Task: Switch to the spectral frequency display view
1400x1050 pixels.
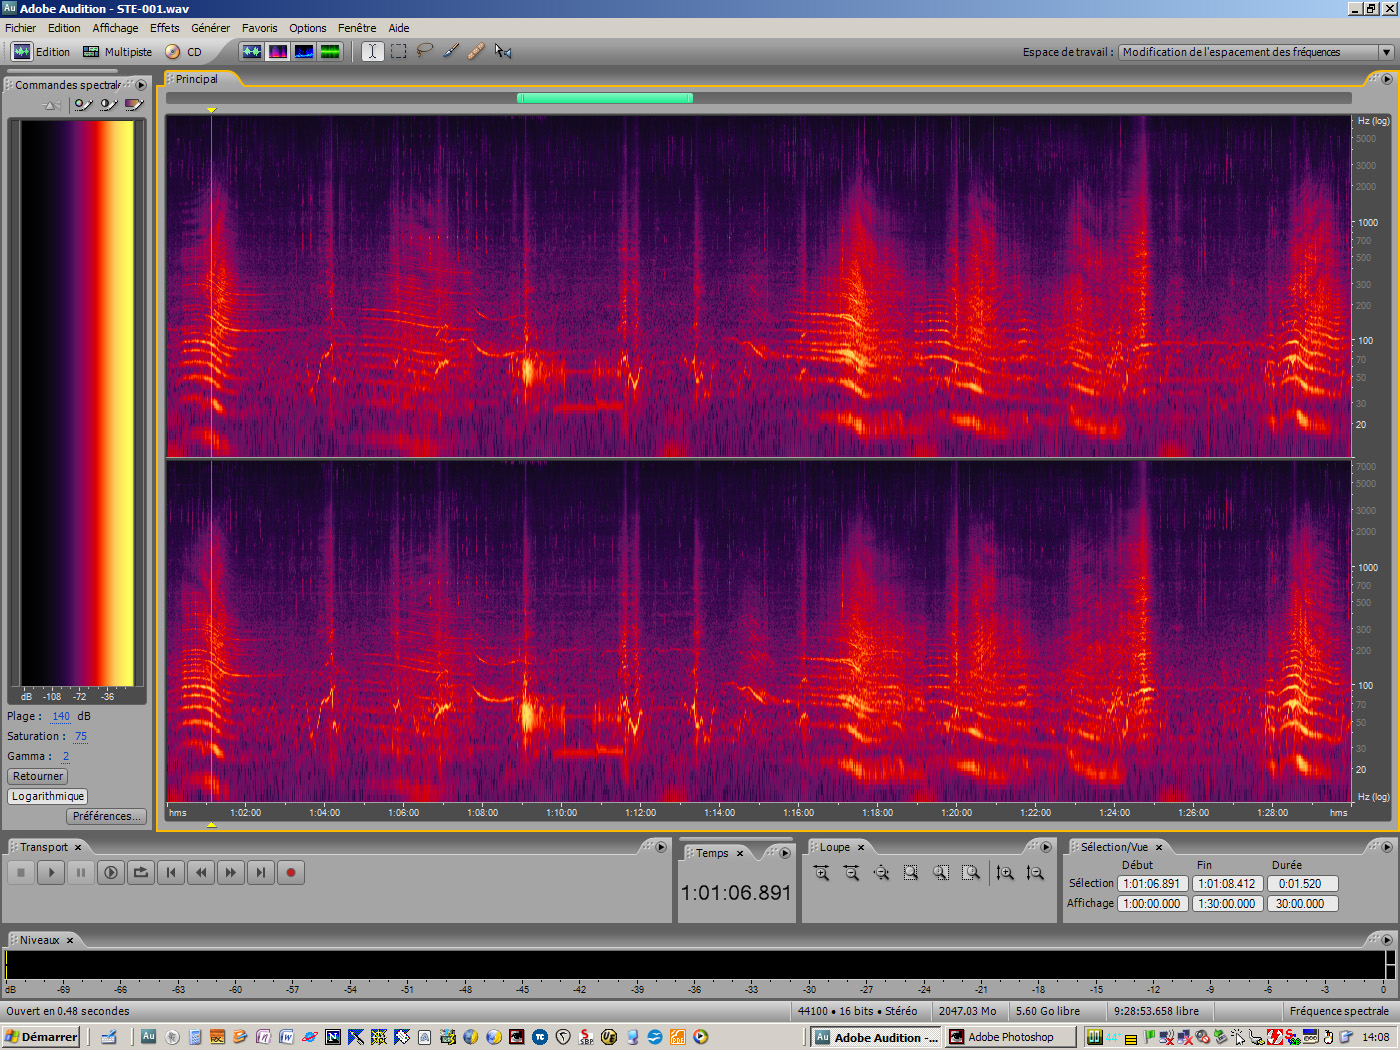Action: [278, 51]
